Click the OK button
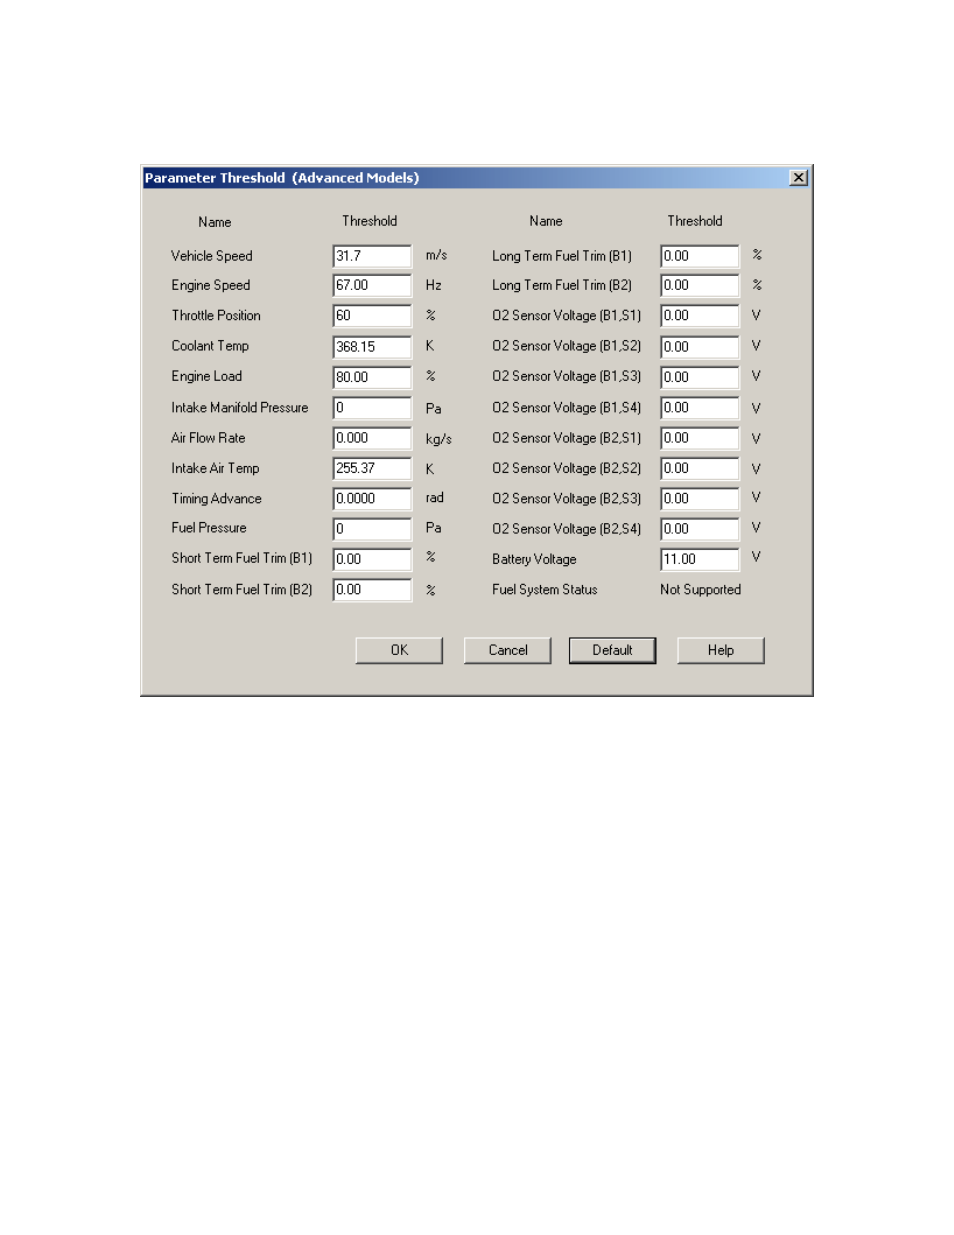This screenshot has width=954, height=1235. pyautogui.click(x=399, y=650)
